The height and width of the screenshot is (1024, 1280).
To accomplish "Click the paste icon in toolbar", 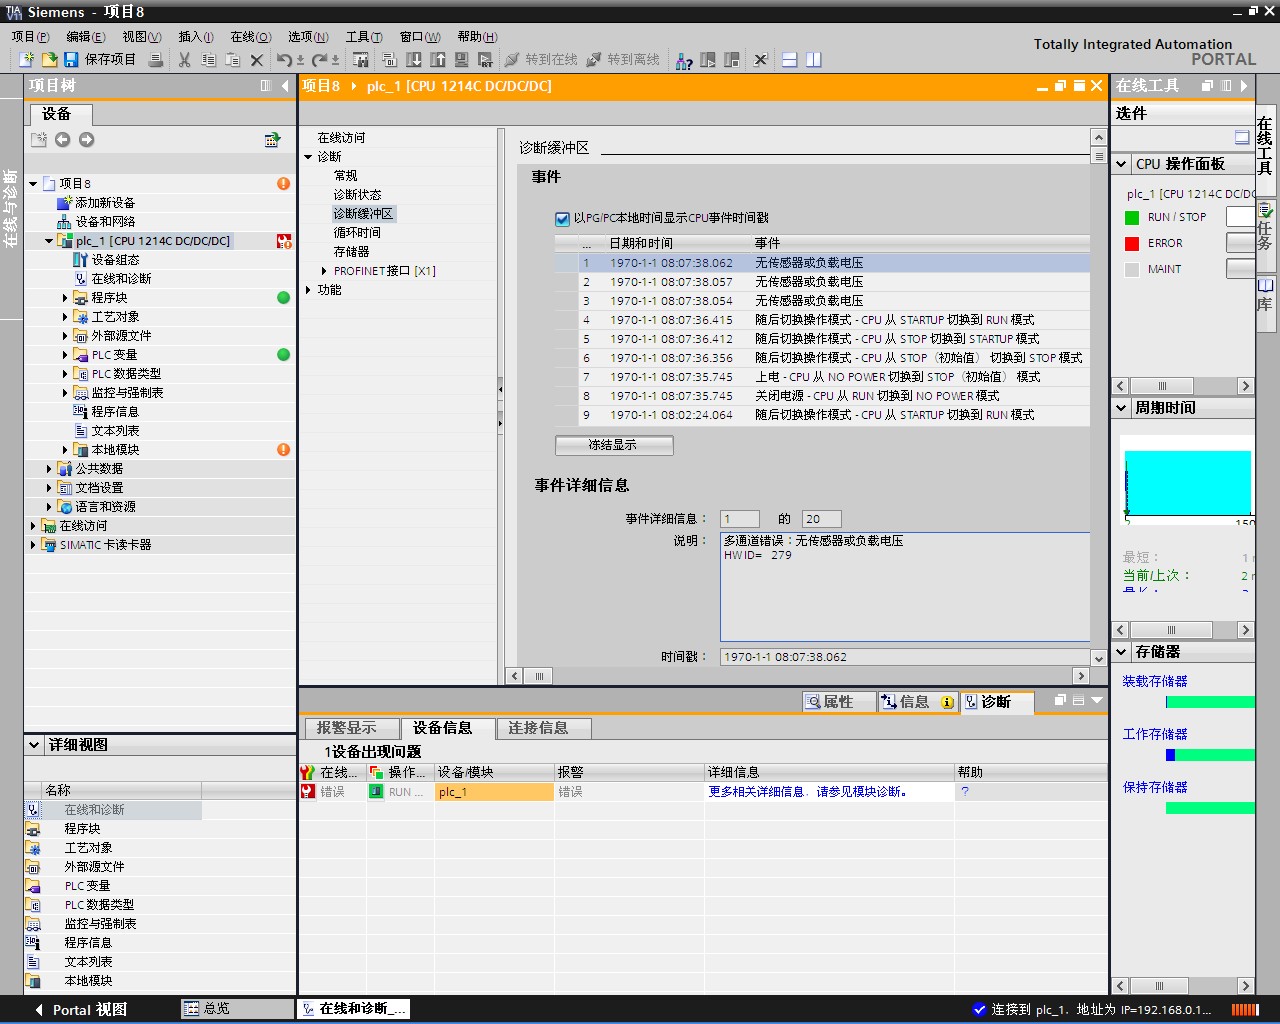I will pyautogui.click(x=232, y=60).
